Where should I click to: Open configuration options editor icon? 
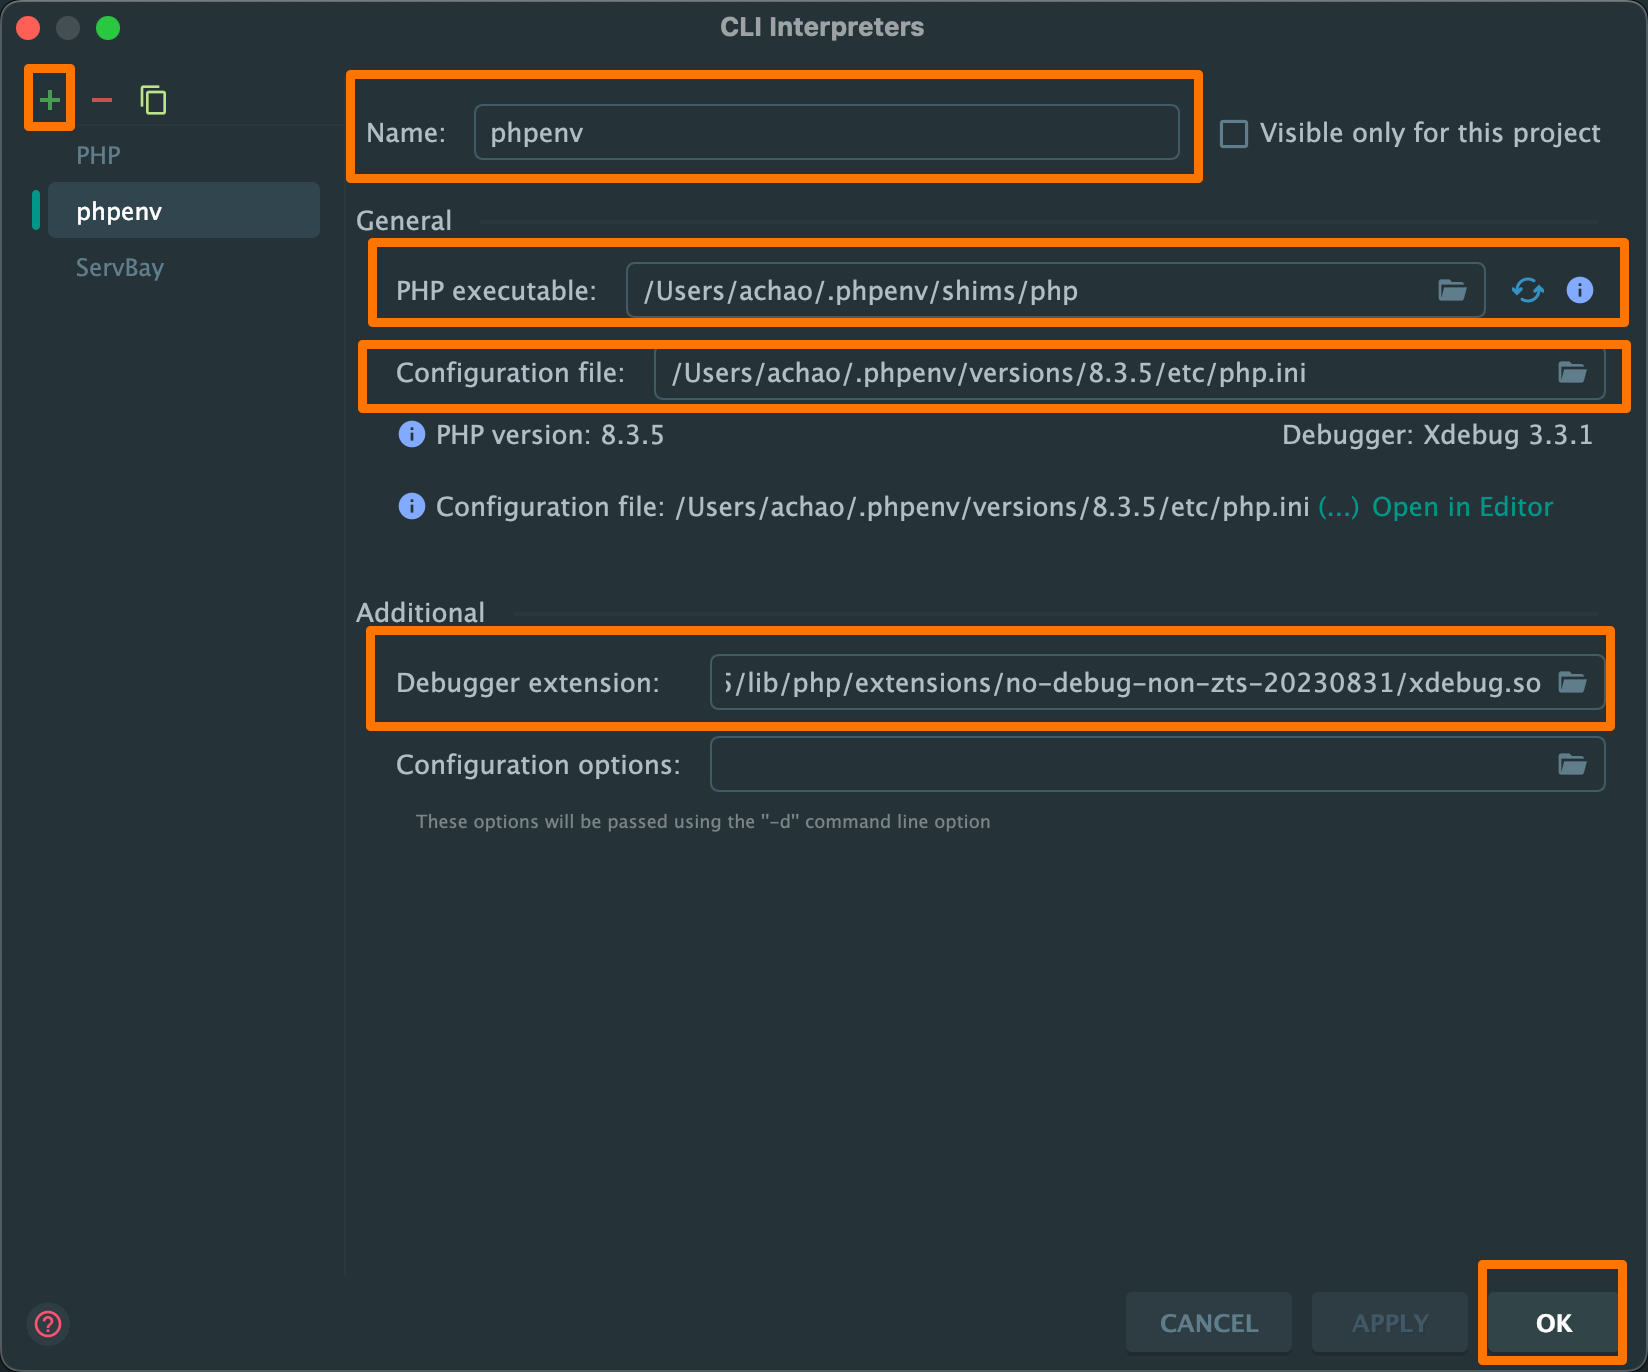click(x=1572, y=765)
